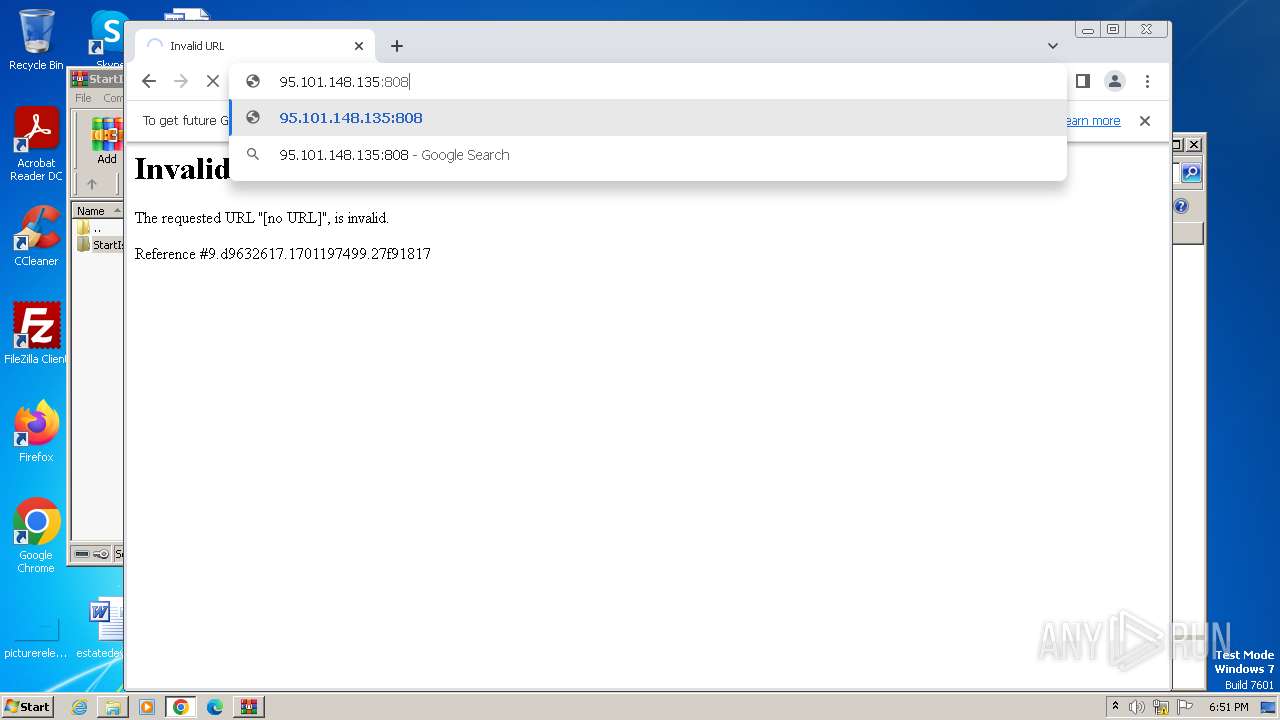Screen dimensions: 1280x720
Task: Click the Add button in WinRAR
Action: coord(106,142)
